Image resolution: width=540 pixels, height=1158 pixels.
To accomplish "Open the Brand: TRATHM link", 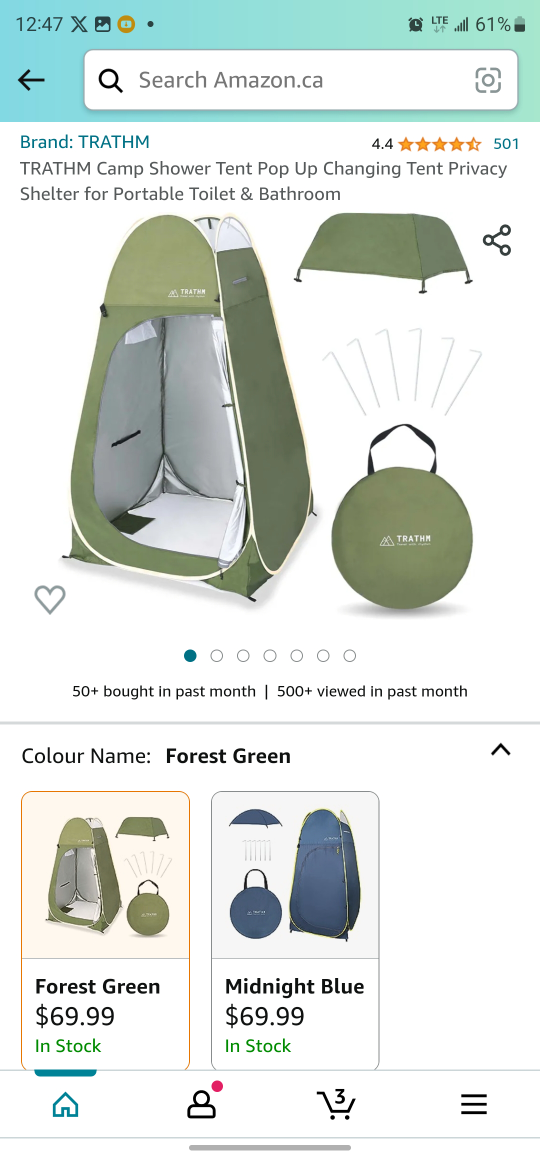I will (x=85, y=142).
